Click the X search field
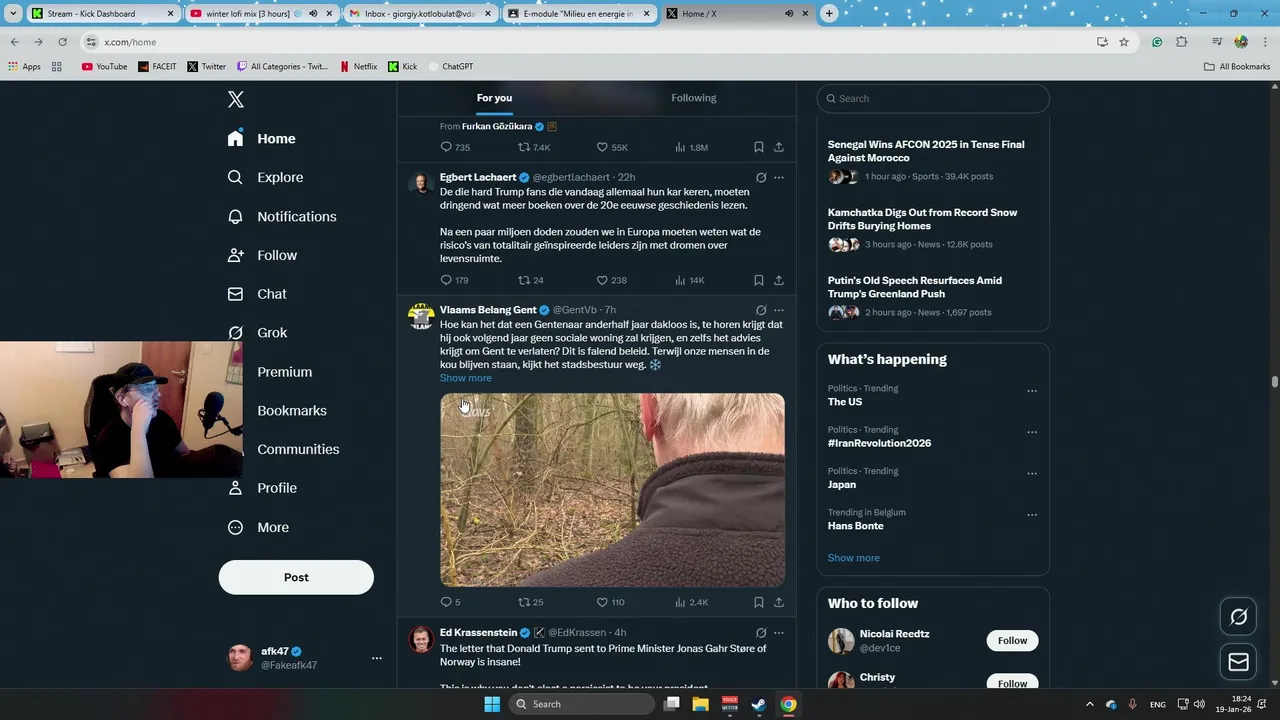This screenshot has height=720, width=1280. (933, 98)
